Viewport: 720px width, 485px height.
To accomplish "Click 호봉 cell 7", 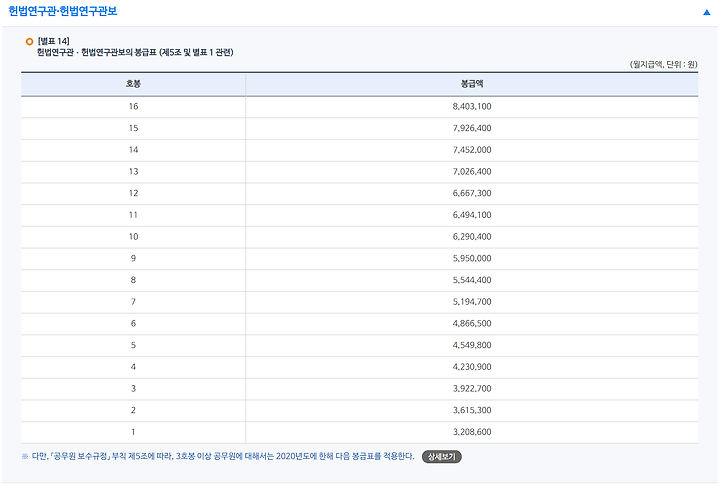I will 133,302.
